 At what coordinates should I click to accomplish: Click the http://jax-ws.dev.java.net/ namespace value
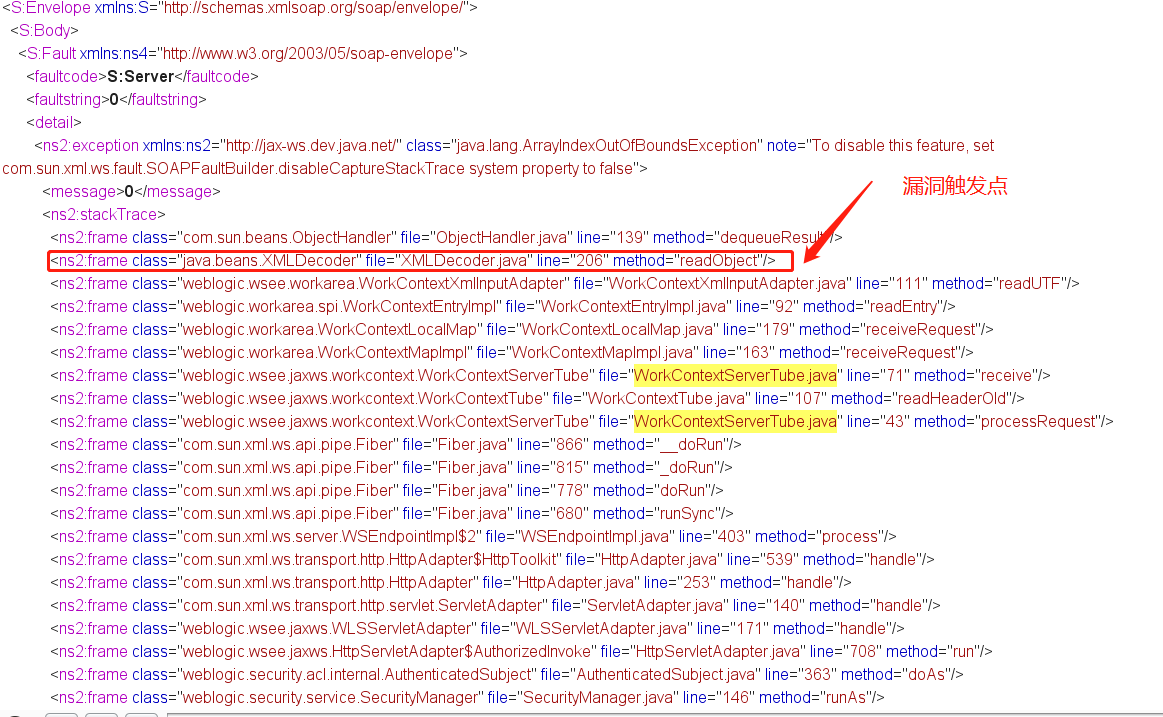[310, 145]
